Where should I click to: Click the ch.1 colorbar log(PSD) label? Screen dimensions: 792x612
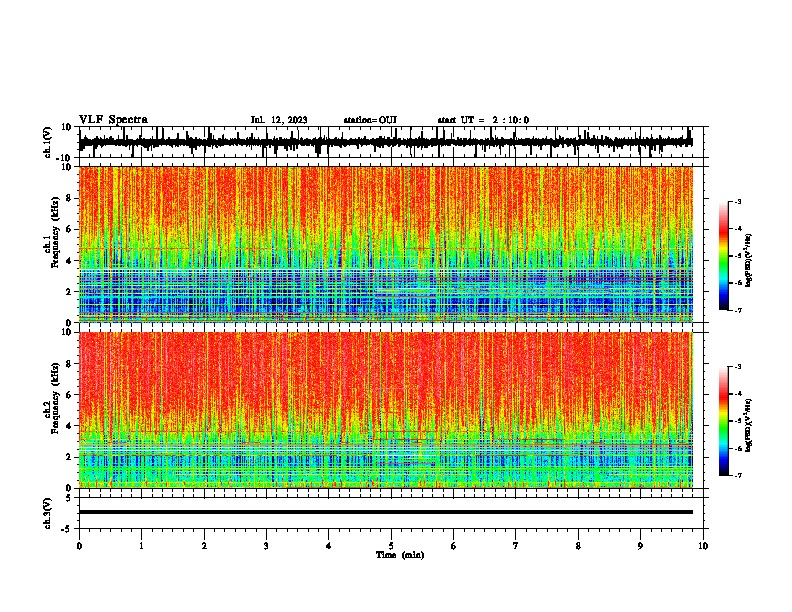pyautogui.click(x=748, y=260)
